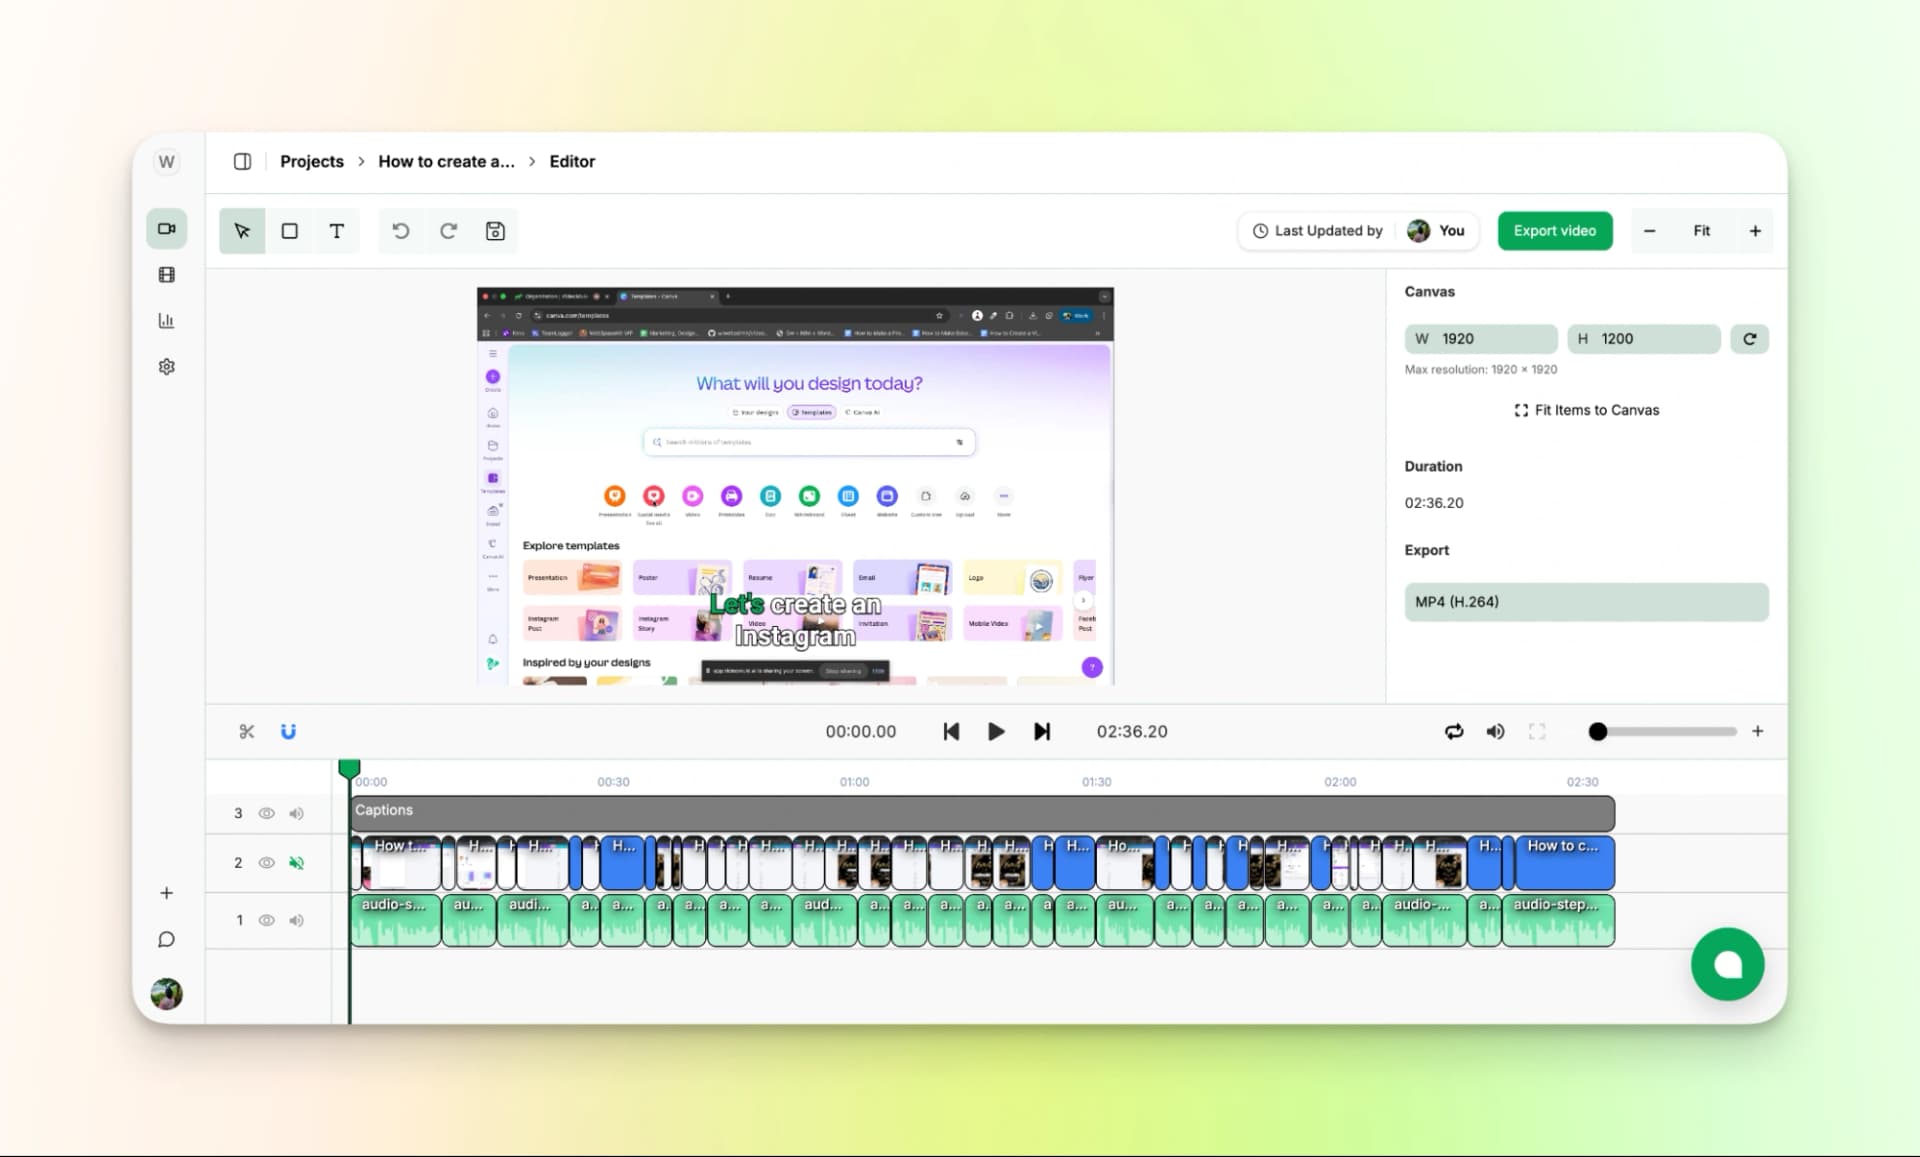Expand the breadcrumb item 'How to create a...'
The image size is (1920, 1157).
pyautogui.click(x=446, y=161)
